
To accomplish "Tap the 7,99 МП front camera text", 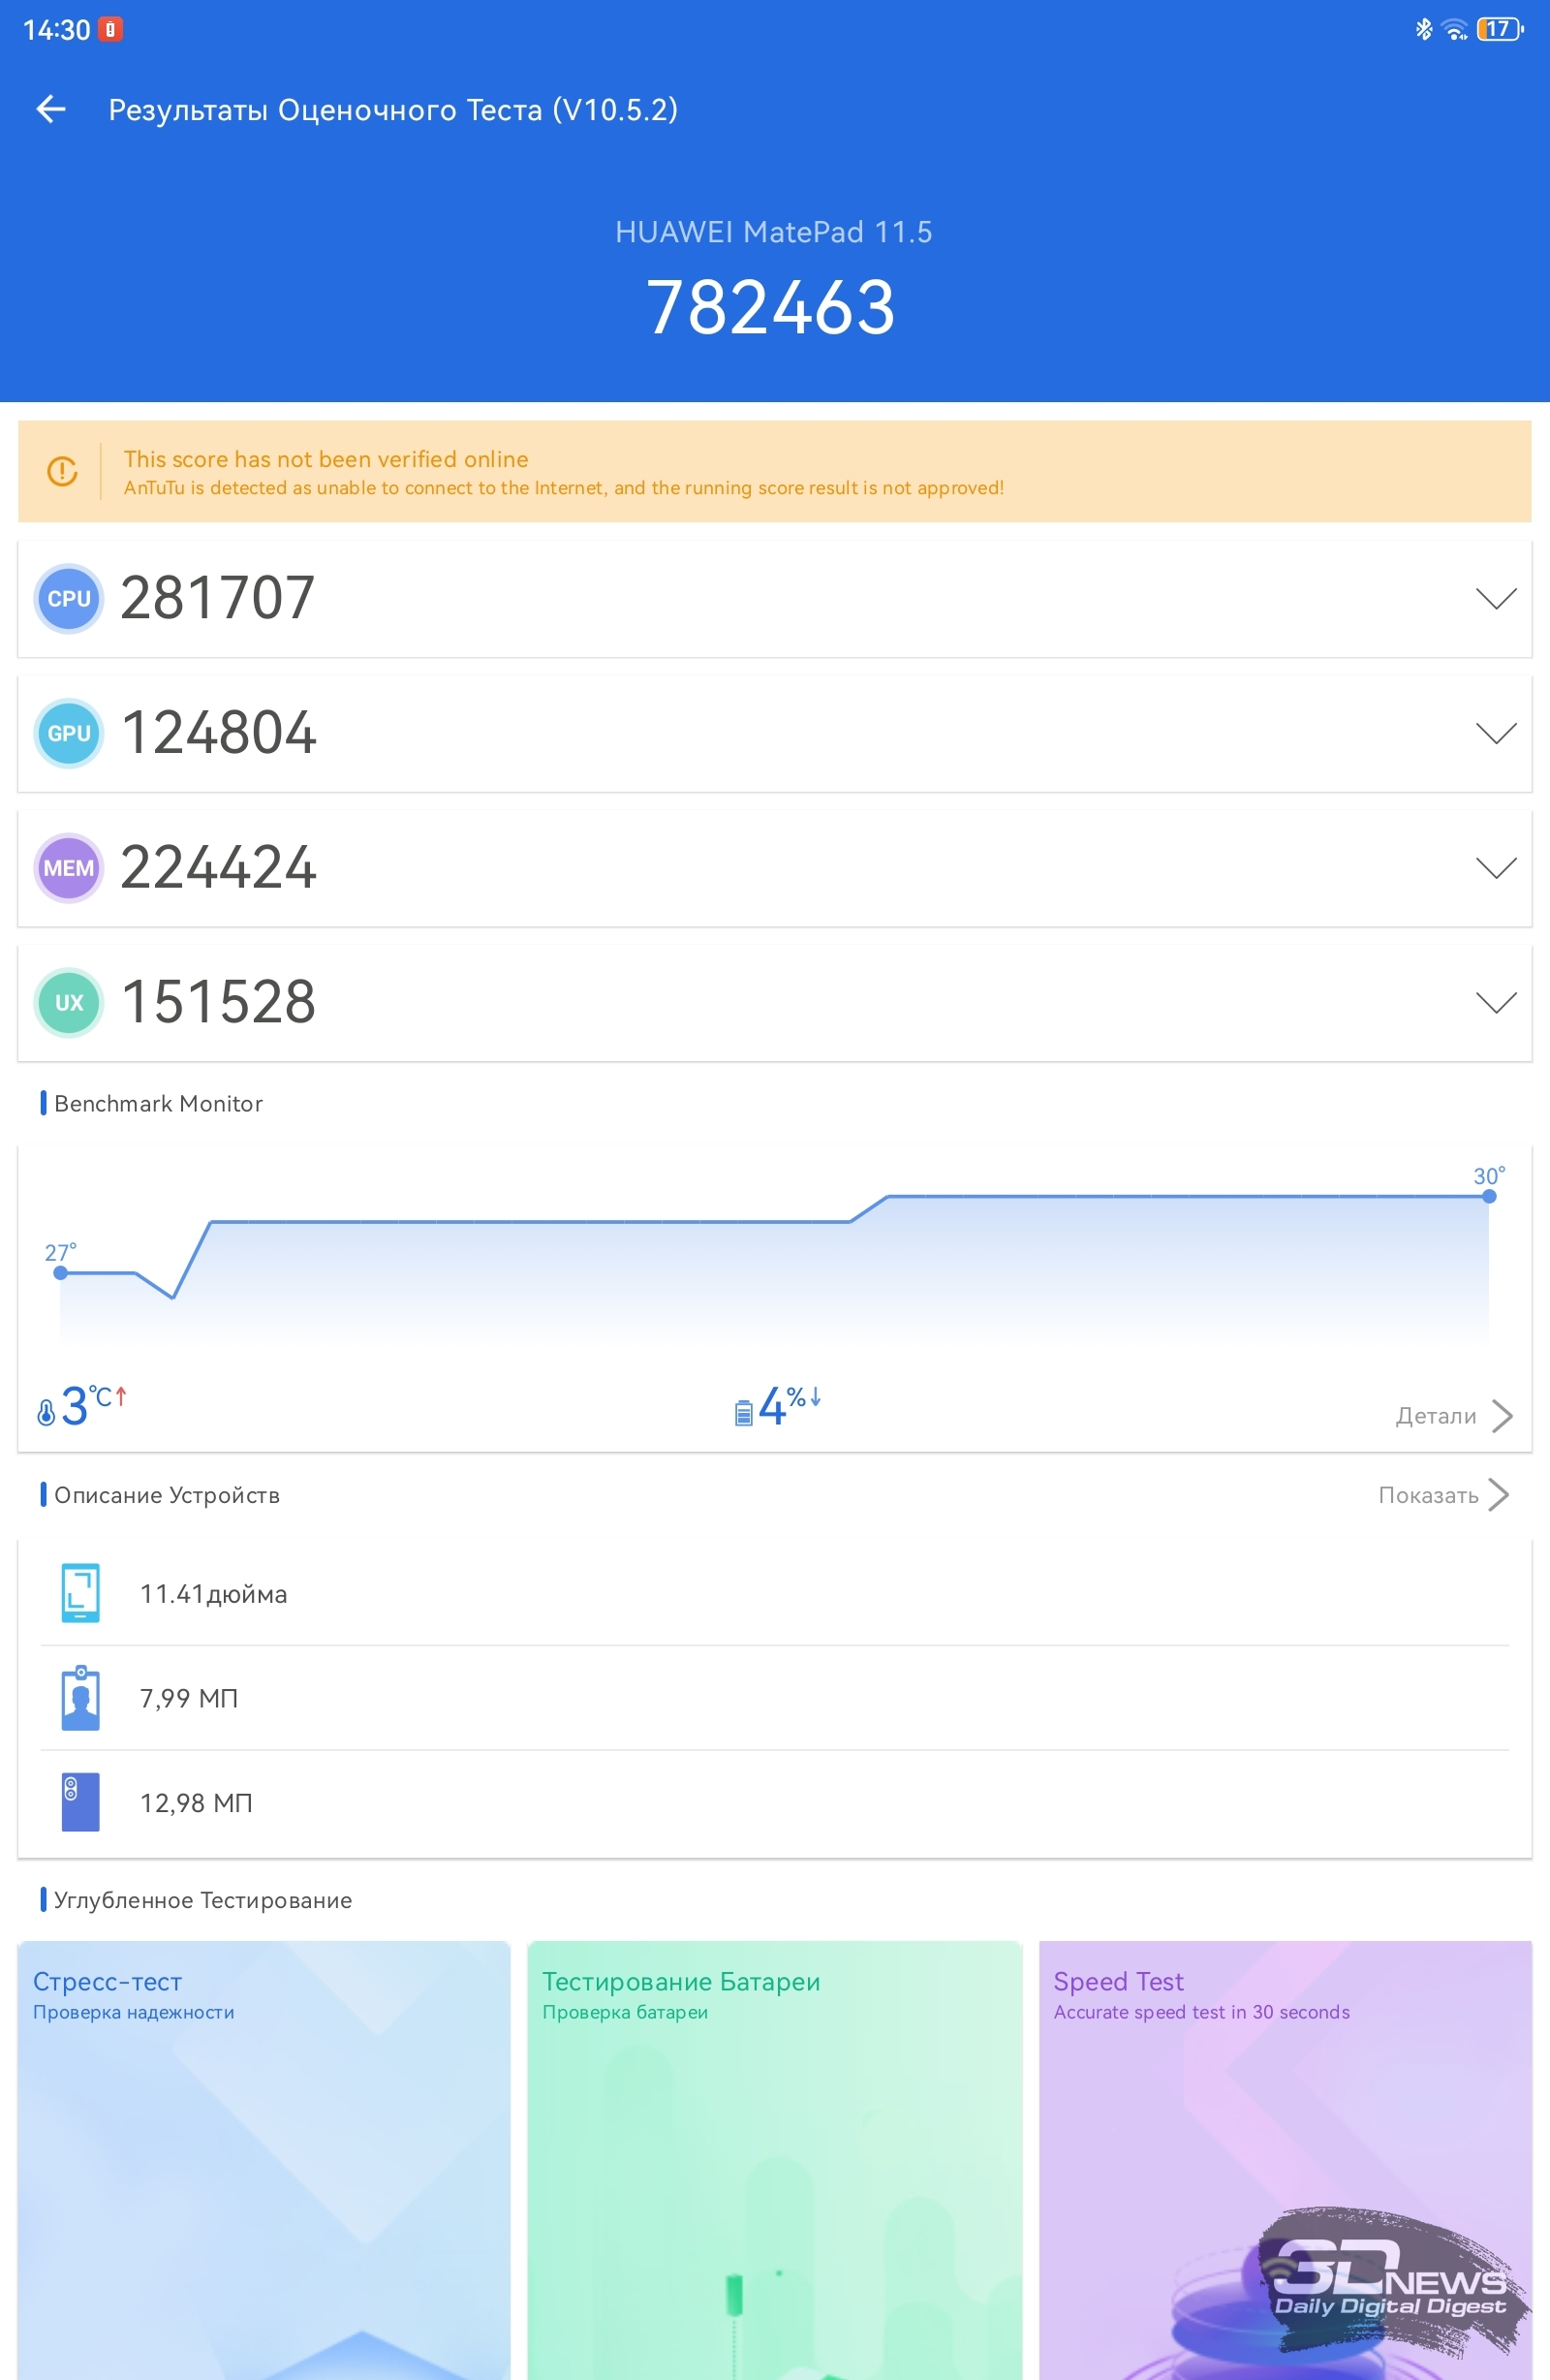I will [x=189, y=1698].
